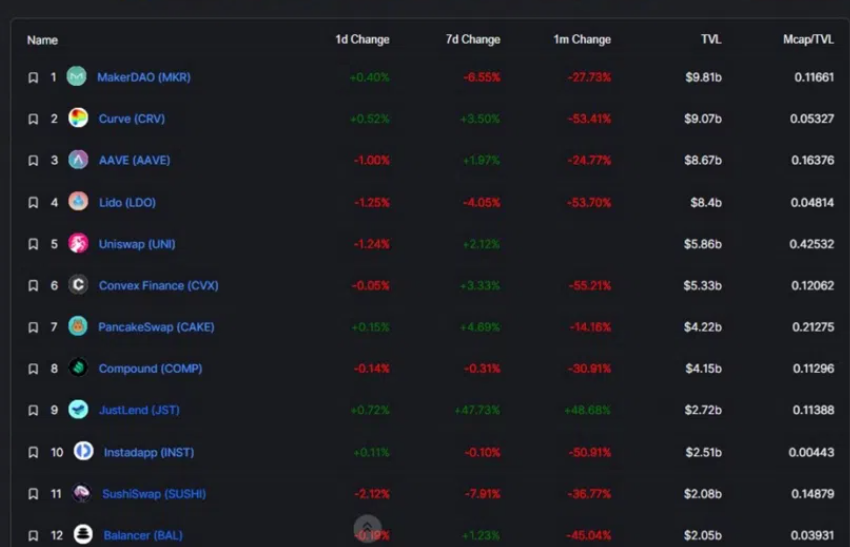Click the Instadapp logo icon

coord(83,451)
